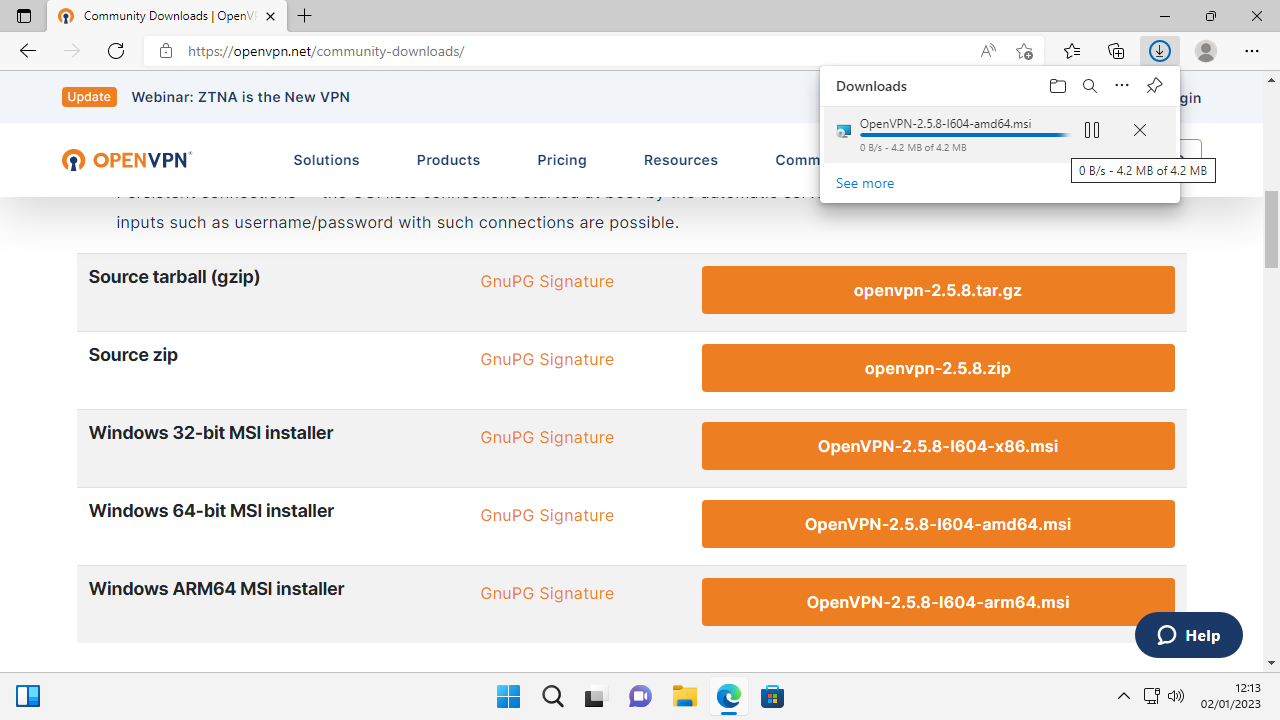This screenshot has height=720, width=1280.
Task: Click the Downloads panel title
Action: tap(871, 86)
